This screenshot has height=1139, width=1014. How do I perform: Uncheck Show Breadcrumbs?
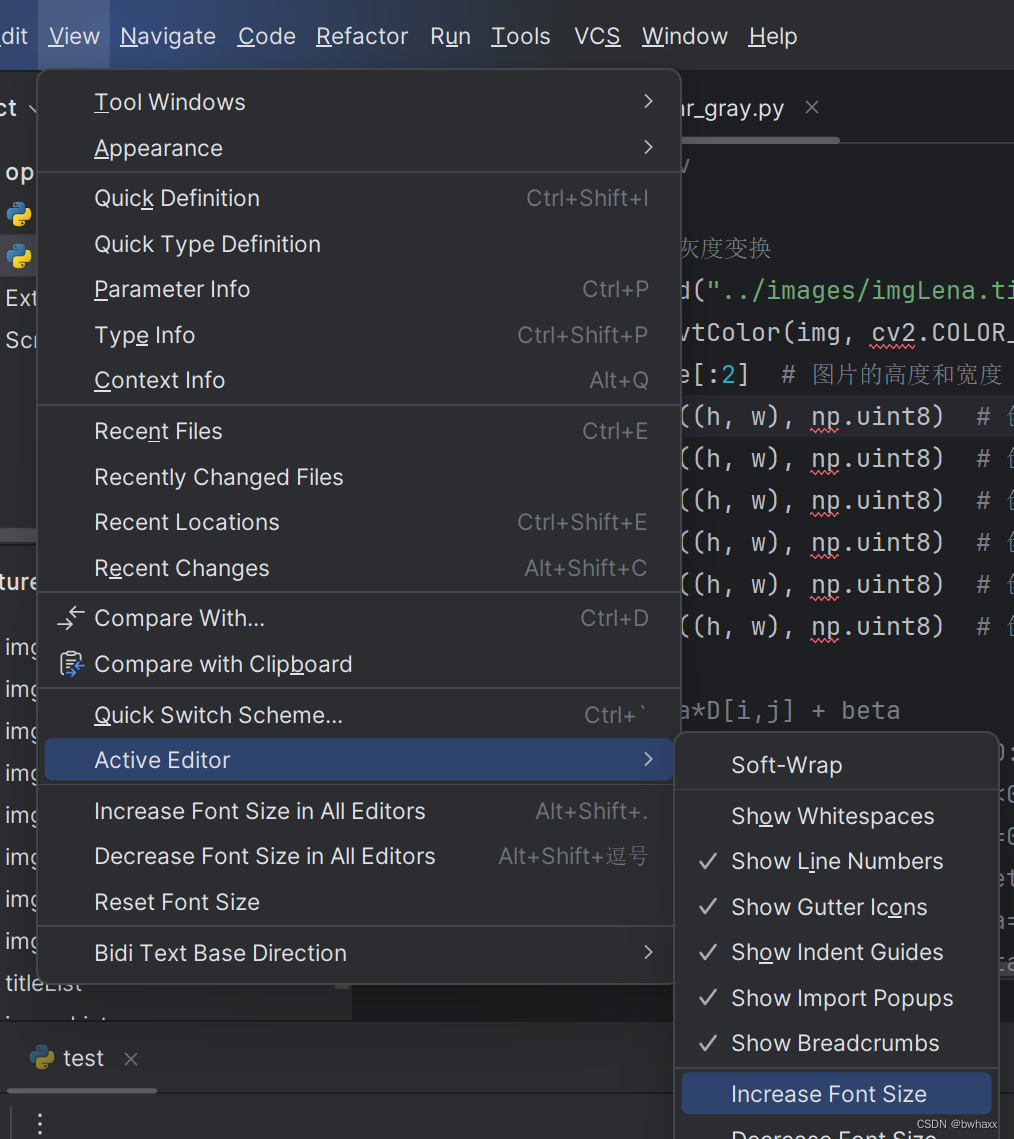(834, 1043)
